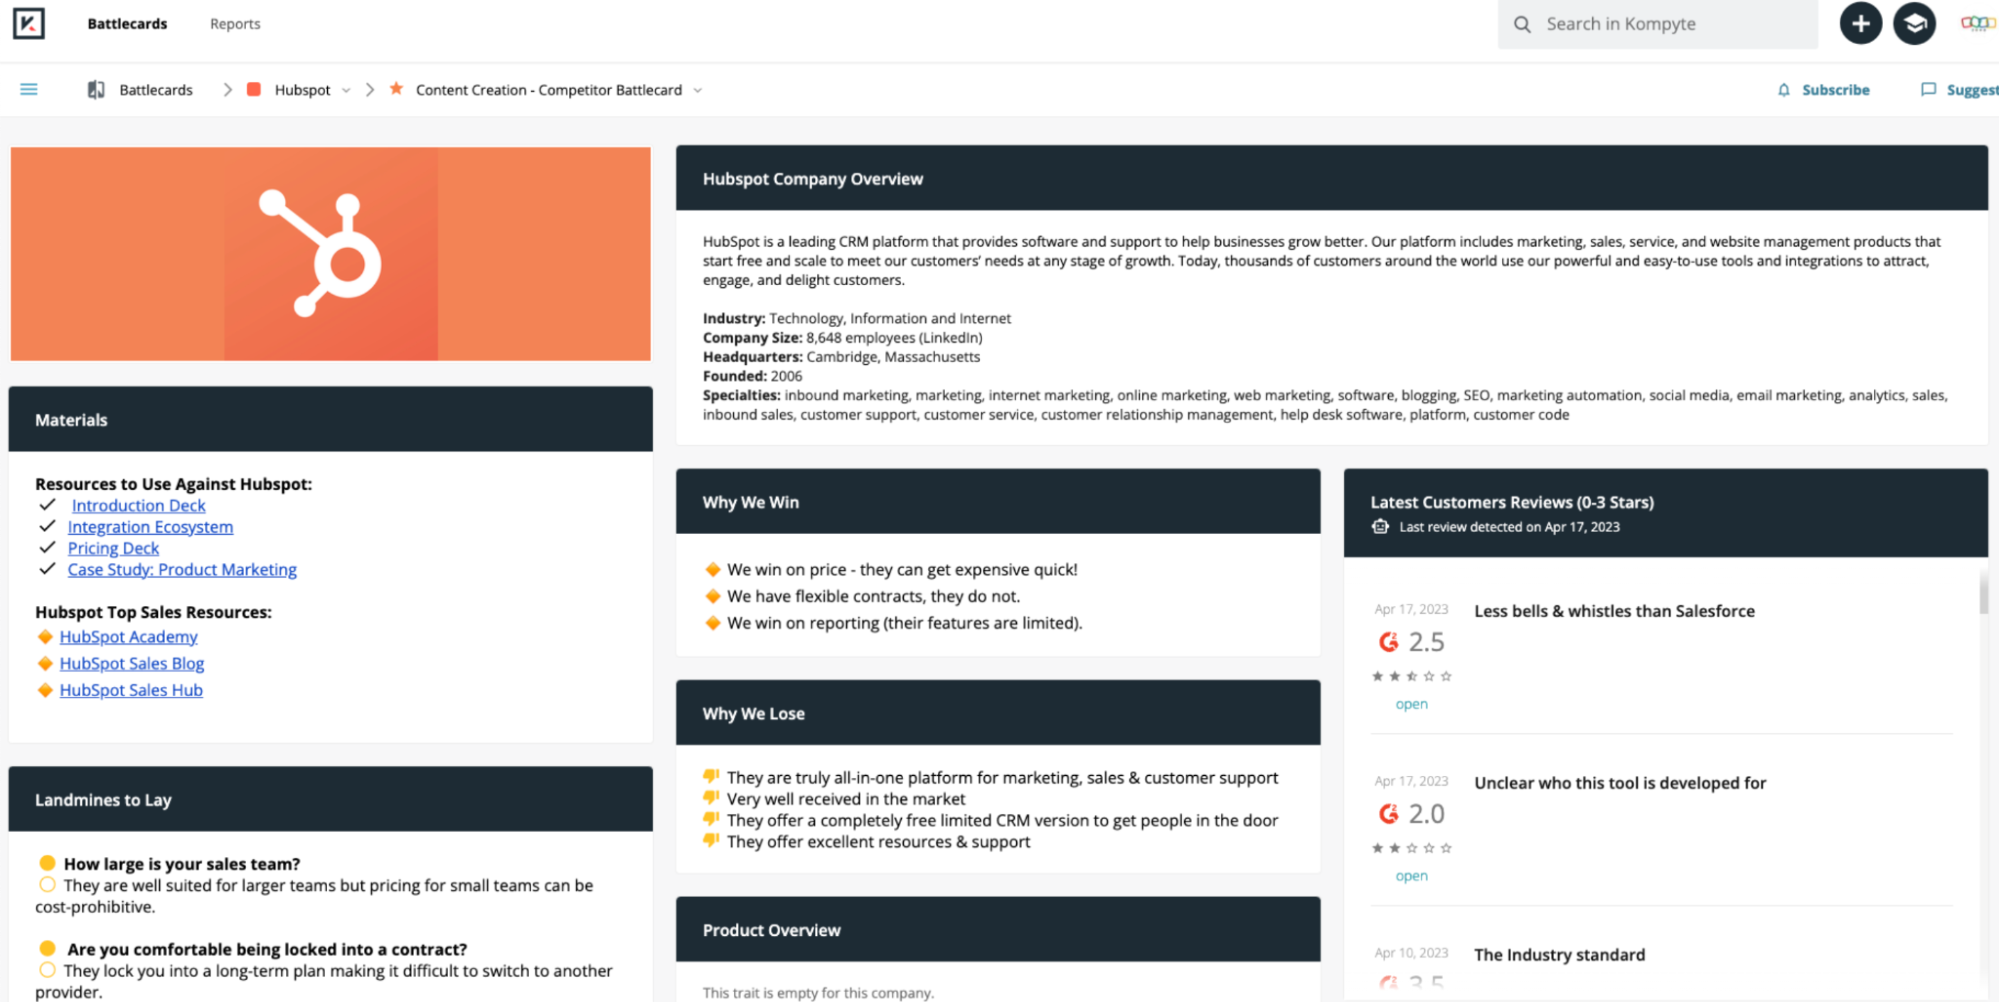Open the Battlecards tab in top navigation
1999x1003 pixels.
coord(127,24)
